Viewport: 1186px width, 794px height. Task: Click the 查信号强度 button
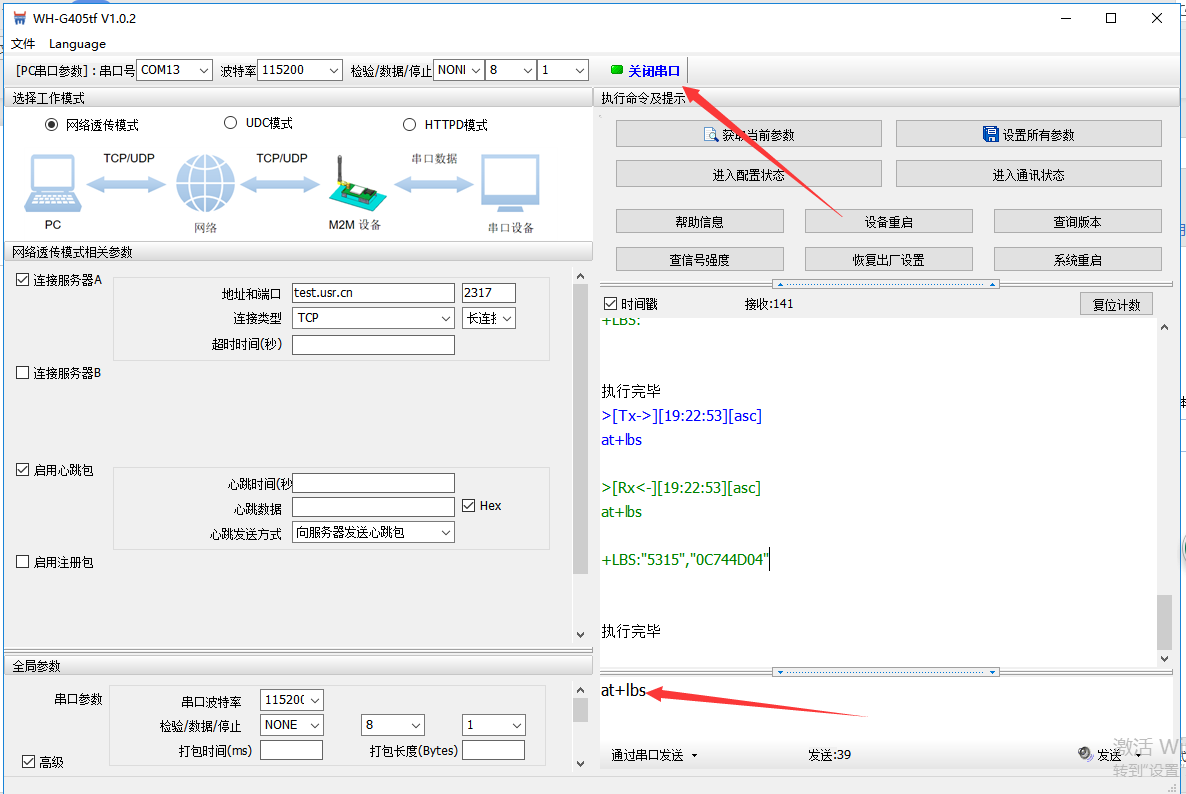point(699,260)
